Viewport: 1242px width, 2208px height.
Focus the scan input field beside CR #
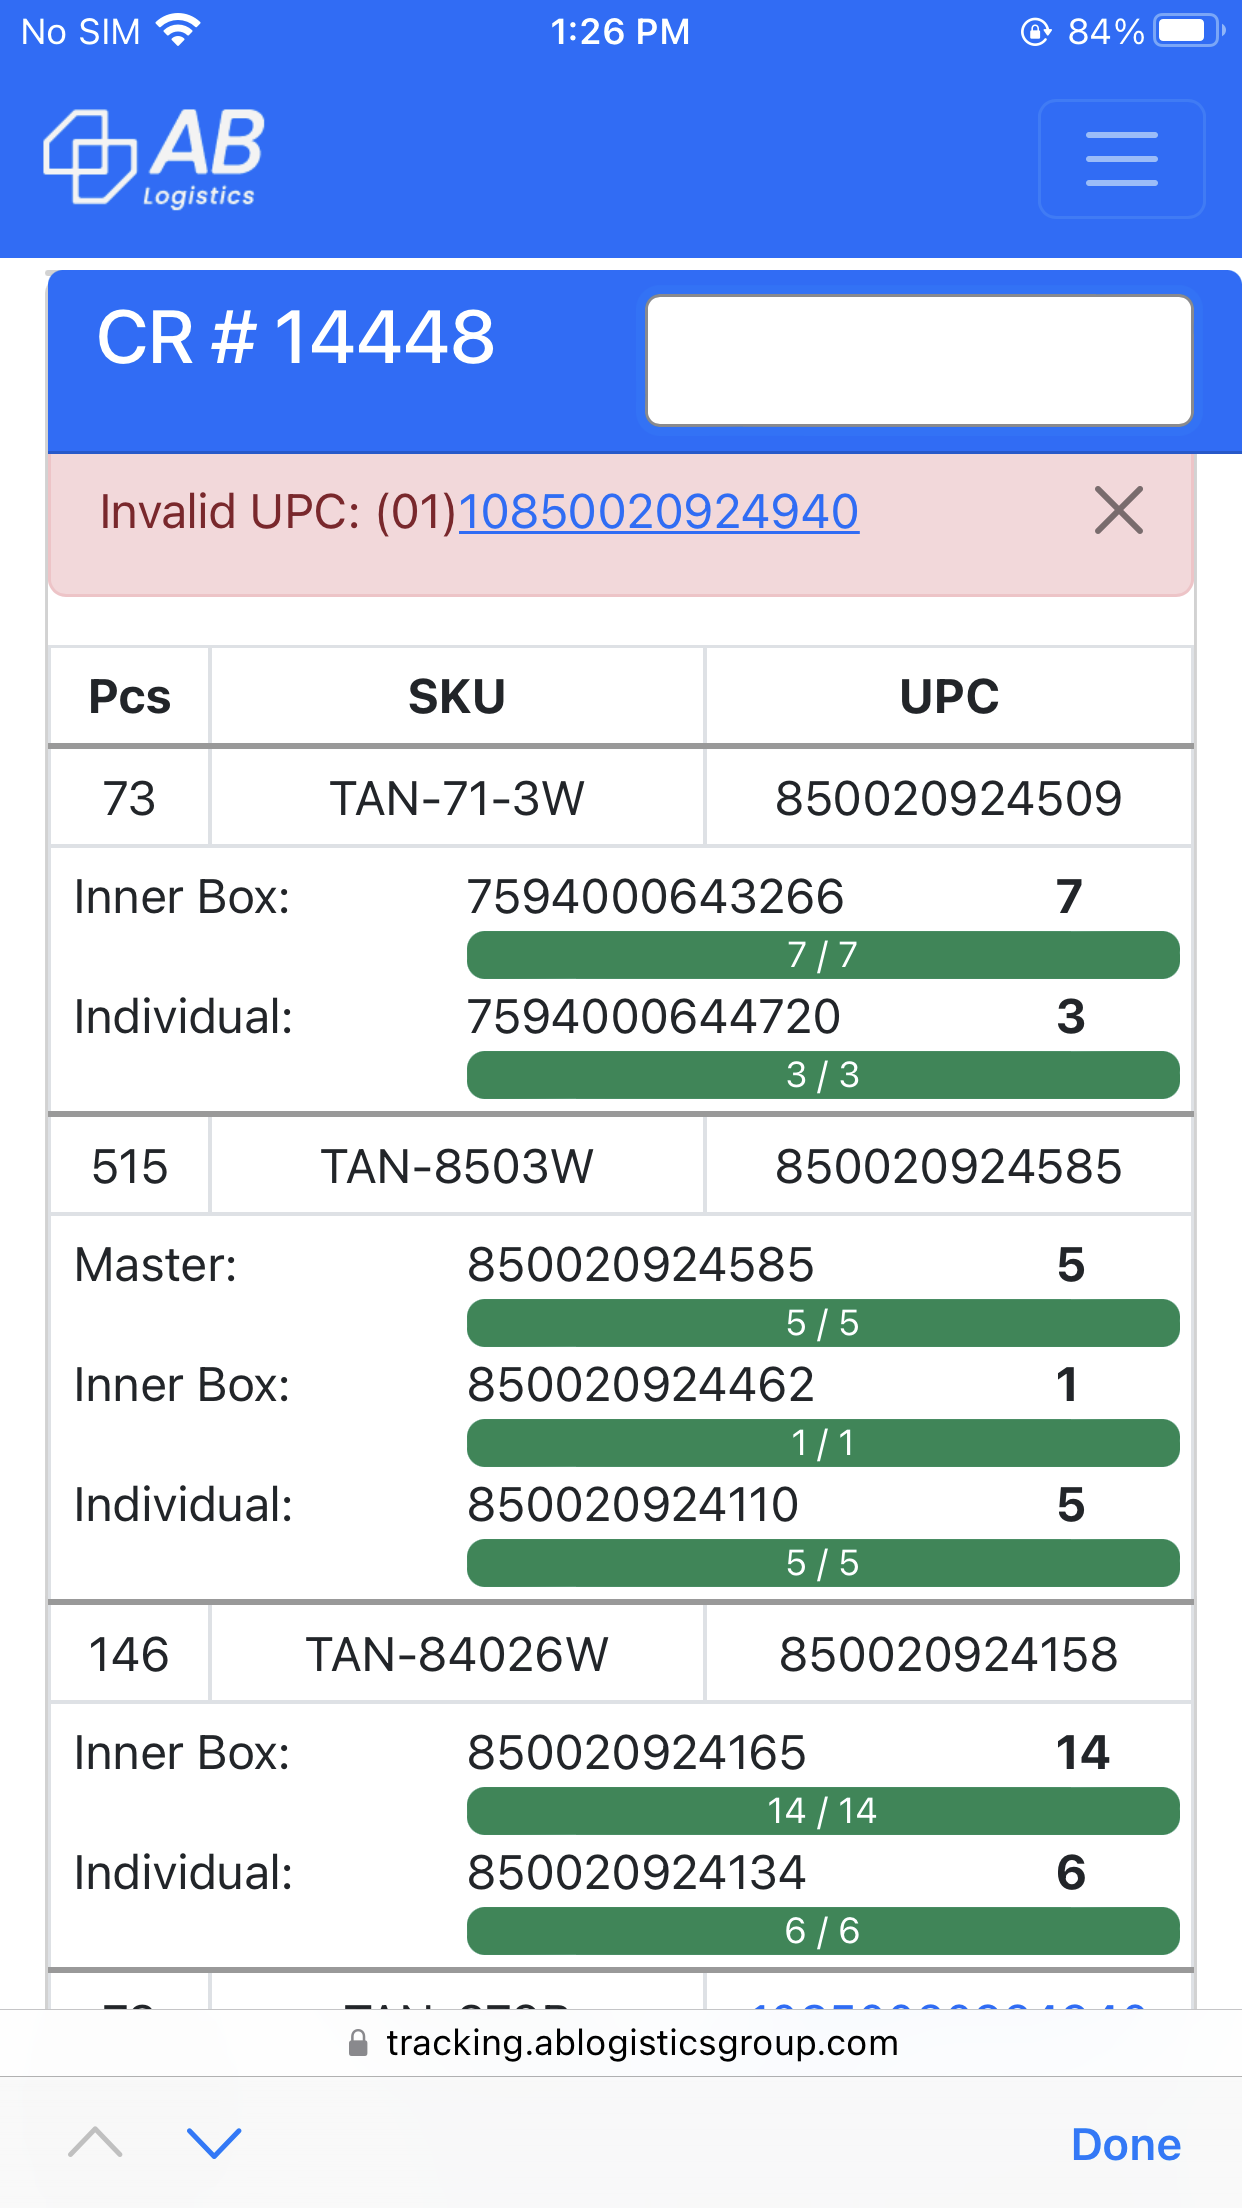coord(918,361)
